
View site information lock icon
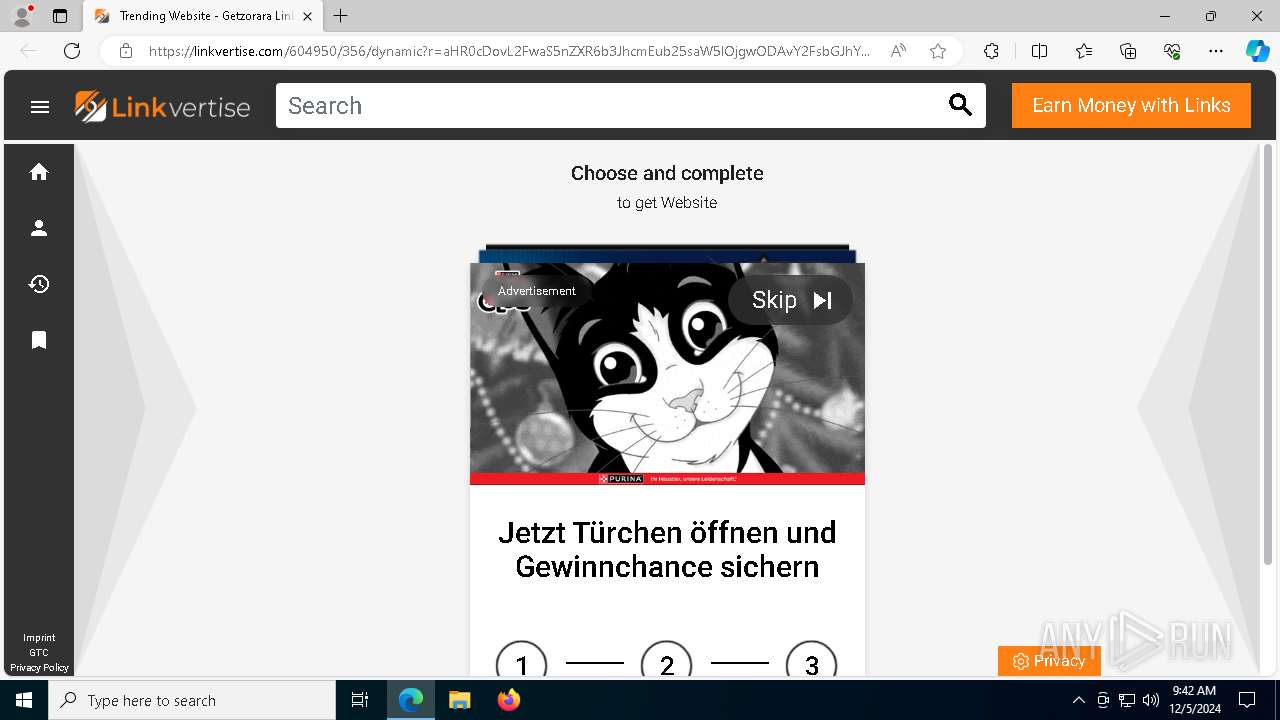point(126,51)
